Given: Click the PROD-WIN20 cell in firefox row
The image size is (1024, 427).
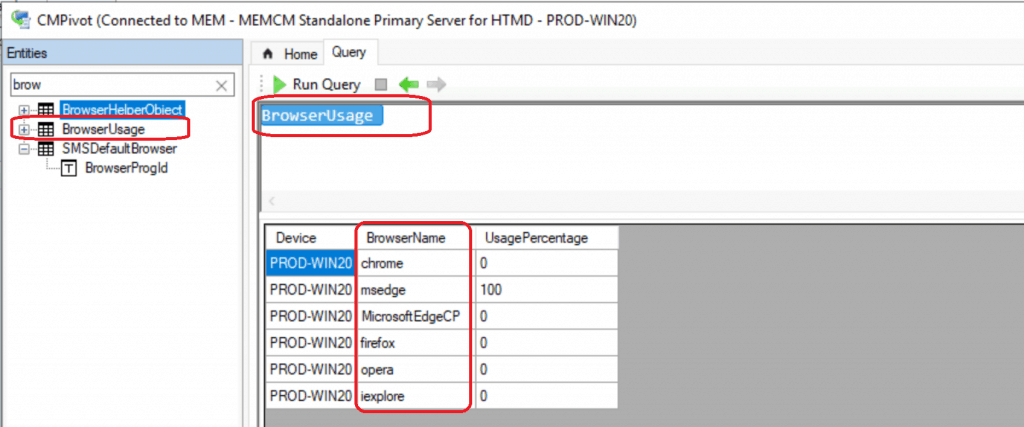Looking at the screenshot, I should point(312,343).
